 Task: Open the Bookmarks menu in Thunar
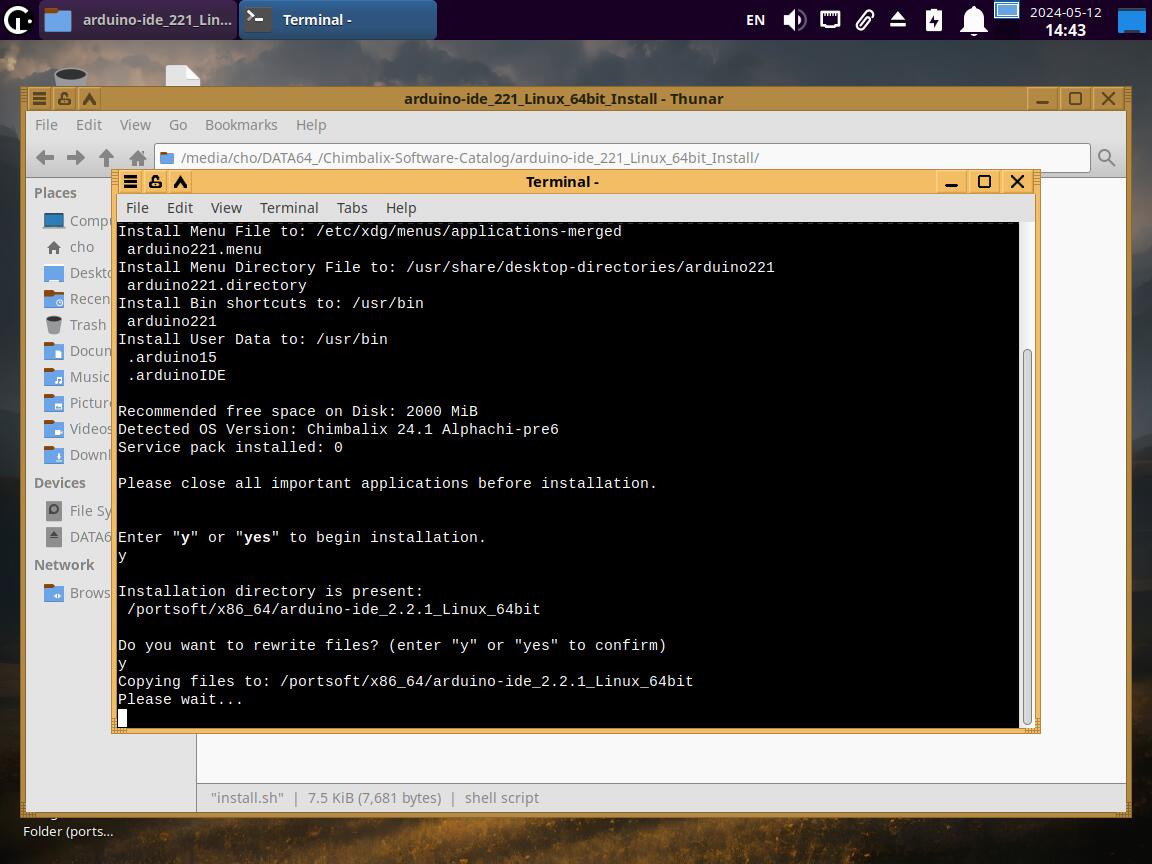click(241, 125)
